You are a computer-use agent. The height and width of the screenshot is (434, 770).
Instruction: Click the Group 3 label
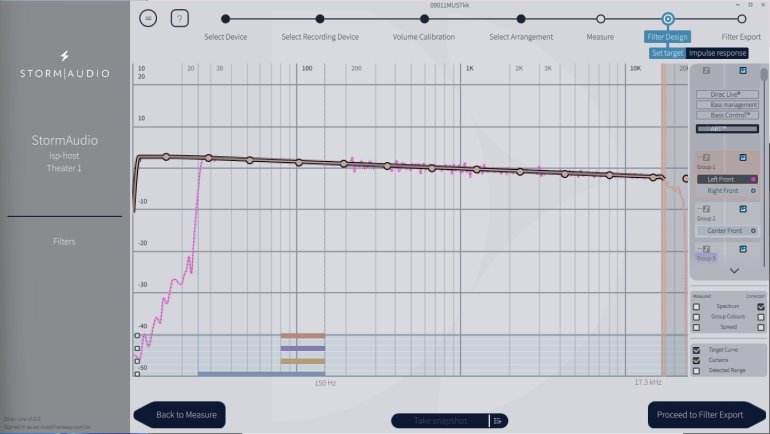point(706,258)
